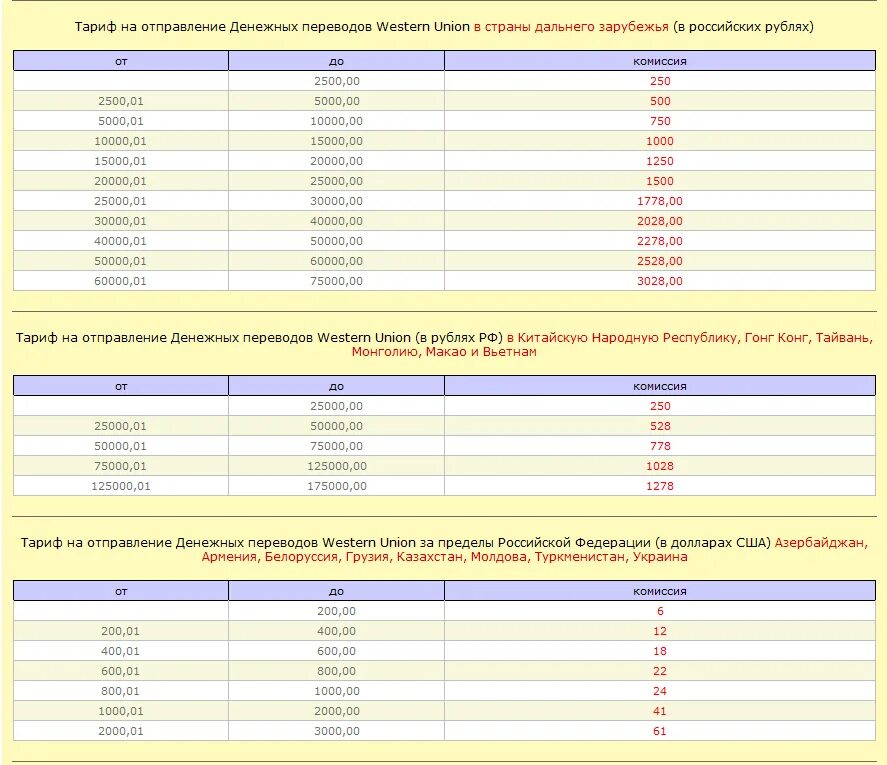Click the 1778,00 commission value
Screen dimensions: 887x765
660,201
